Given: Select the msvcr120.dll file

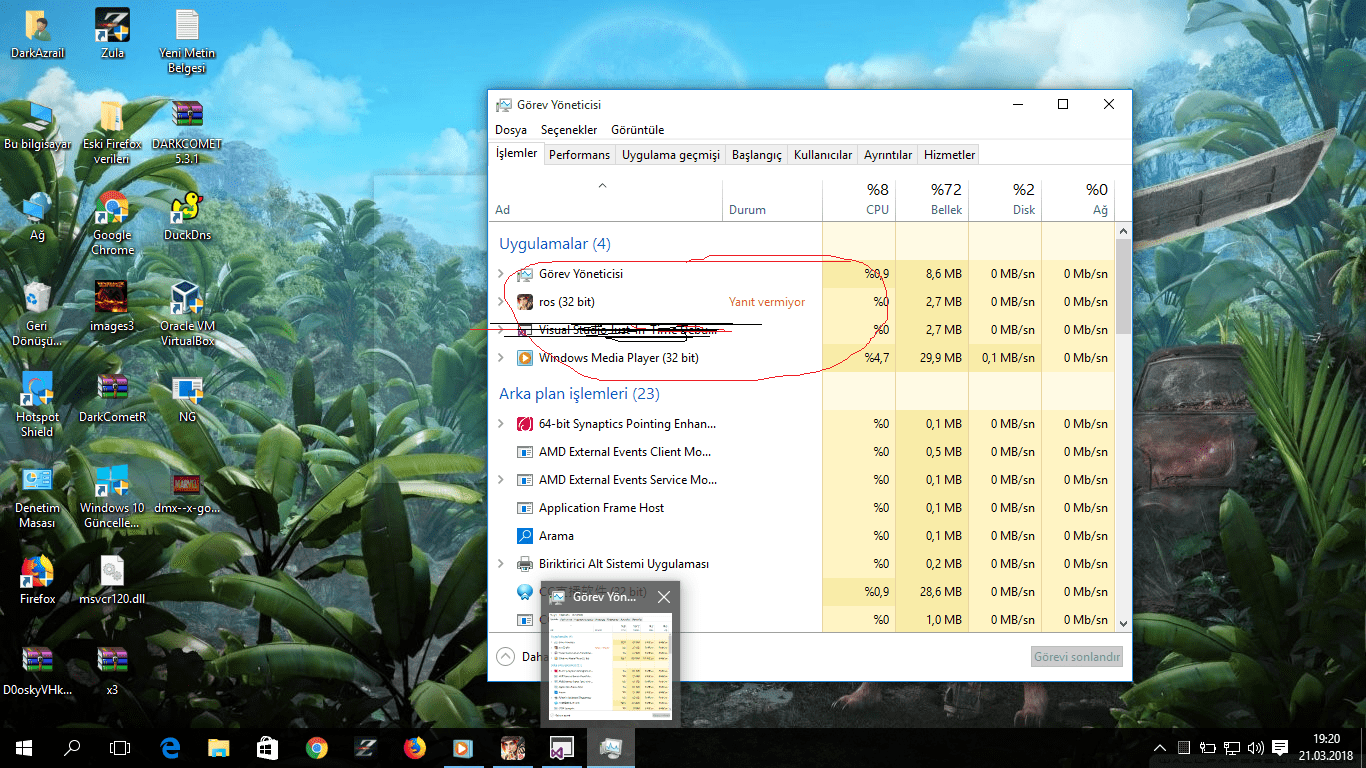Looking at the screenshot, I should pyautogui.click(x=112, y=580).
